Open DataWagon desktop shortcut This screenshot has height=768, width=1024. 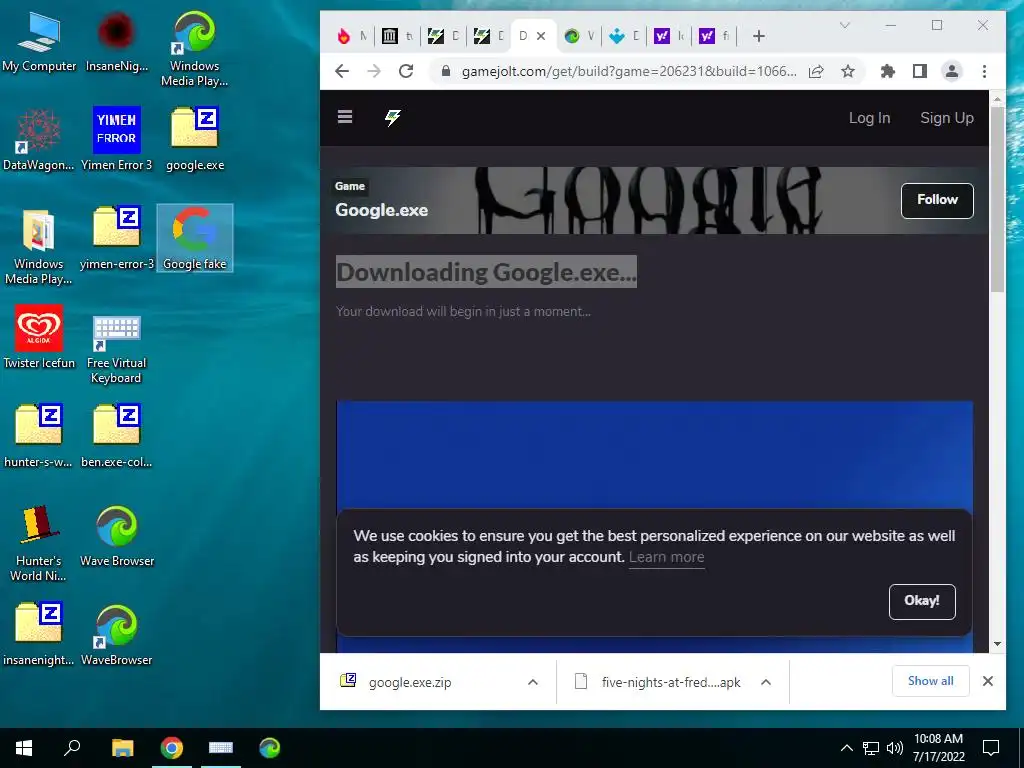39,140
